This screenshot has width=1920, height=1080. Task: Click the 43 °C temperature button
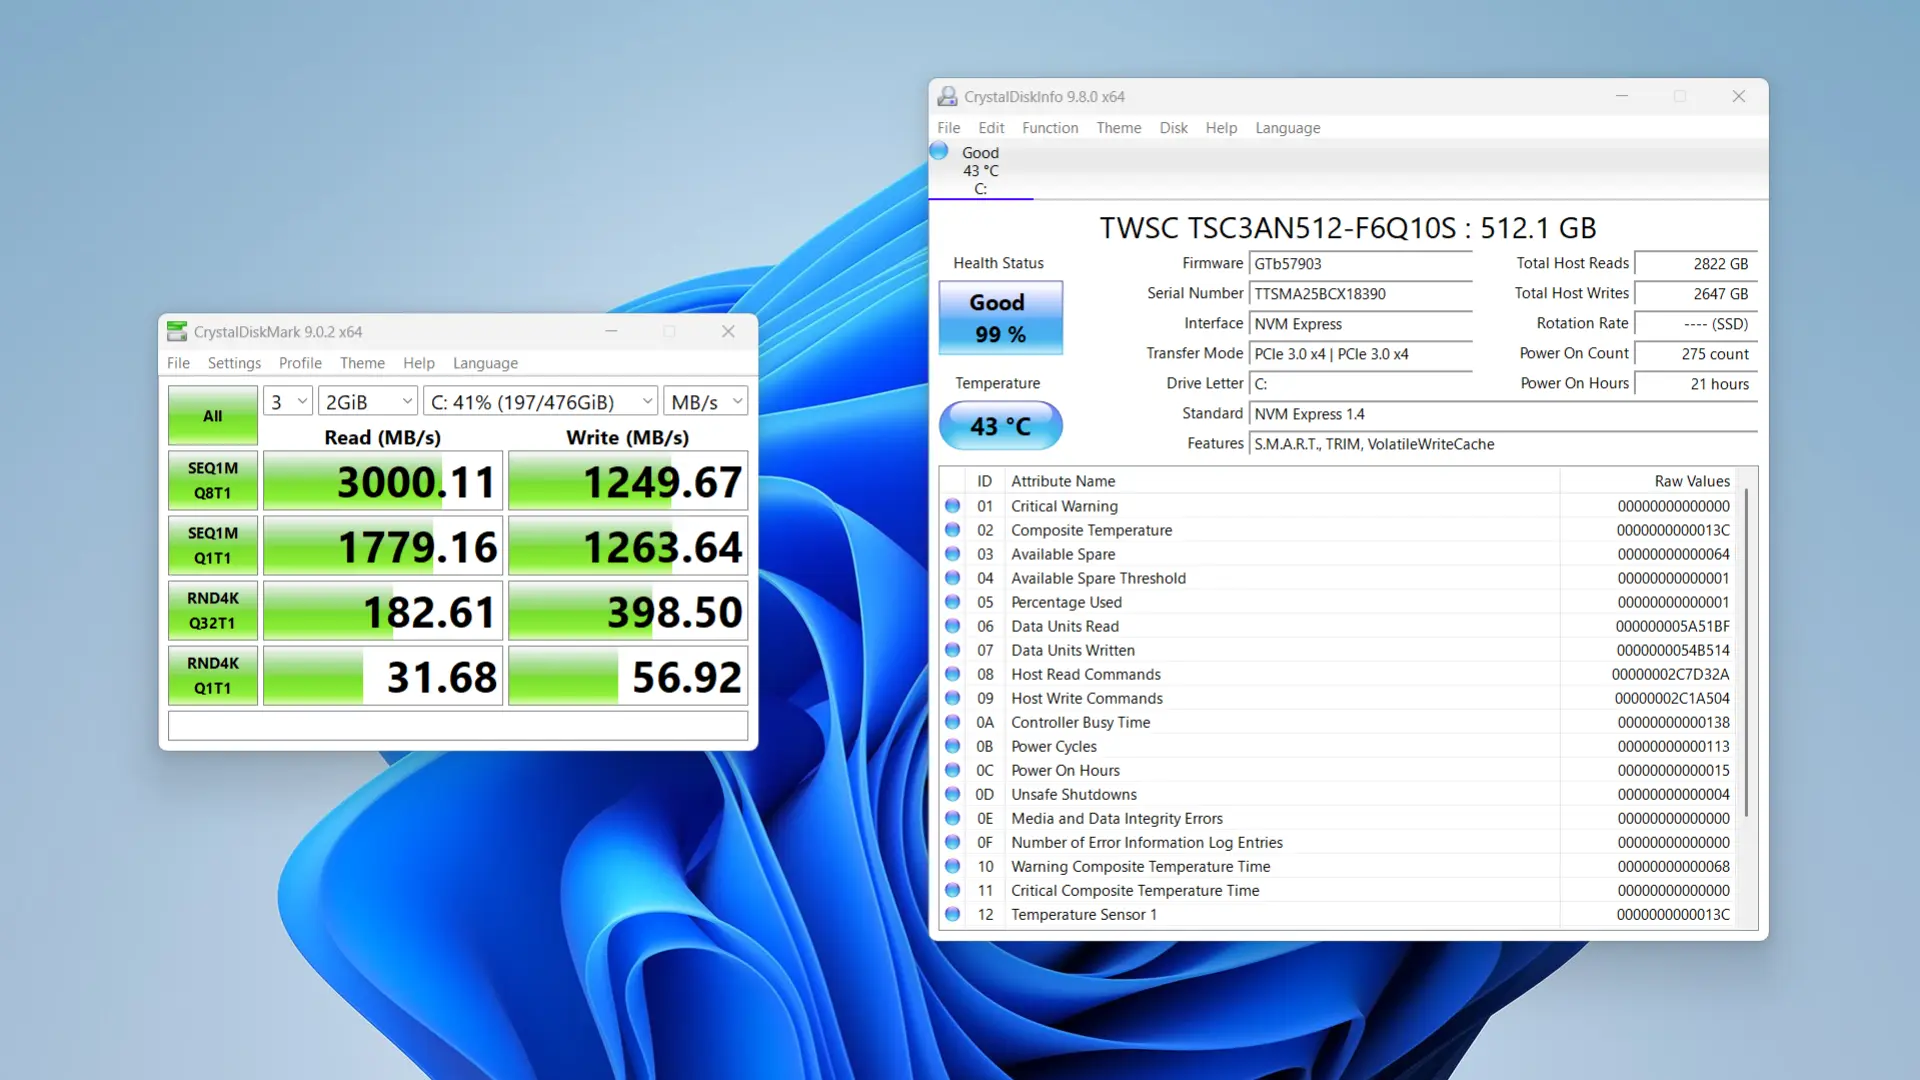[x=1000, y=426]
